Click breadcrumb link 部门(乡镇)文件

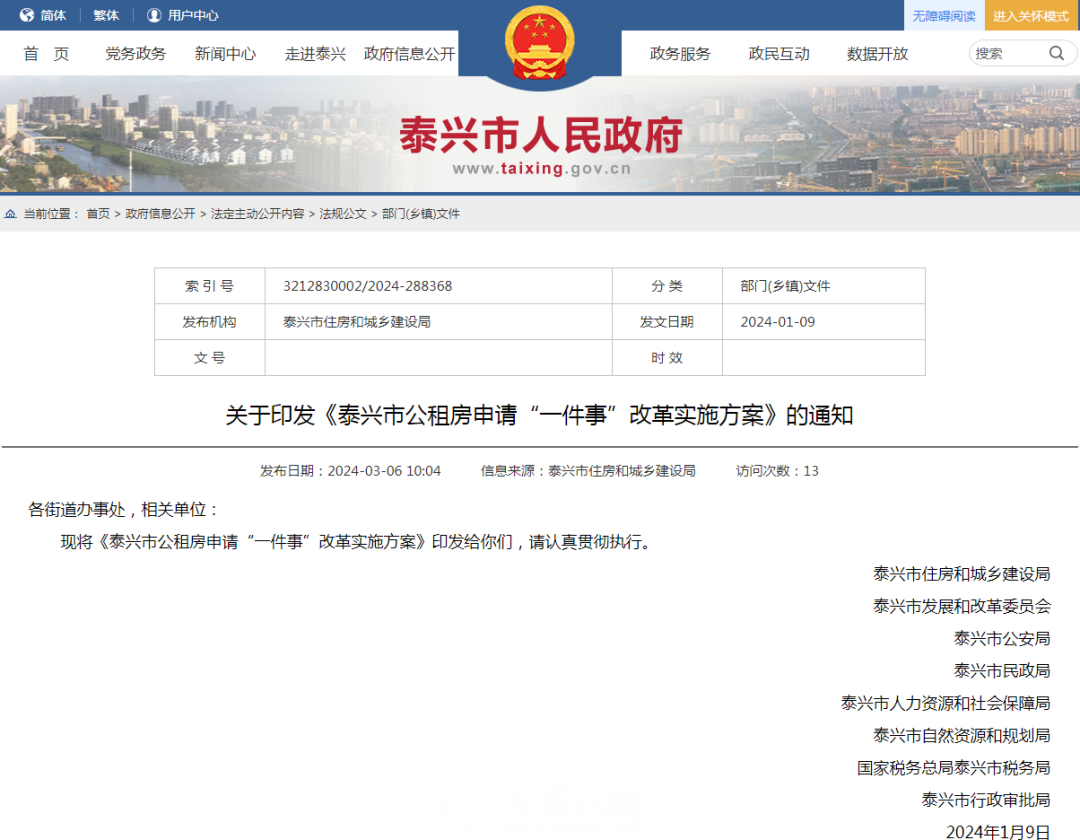[x=421, y=214]
